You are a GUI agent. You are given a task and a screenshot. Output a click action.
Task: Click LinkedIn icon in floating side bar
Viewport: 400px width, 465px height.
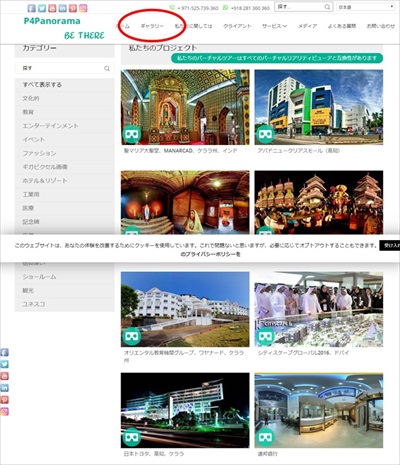point(4,388)
